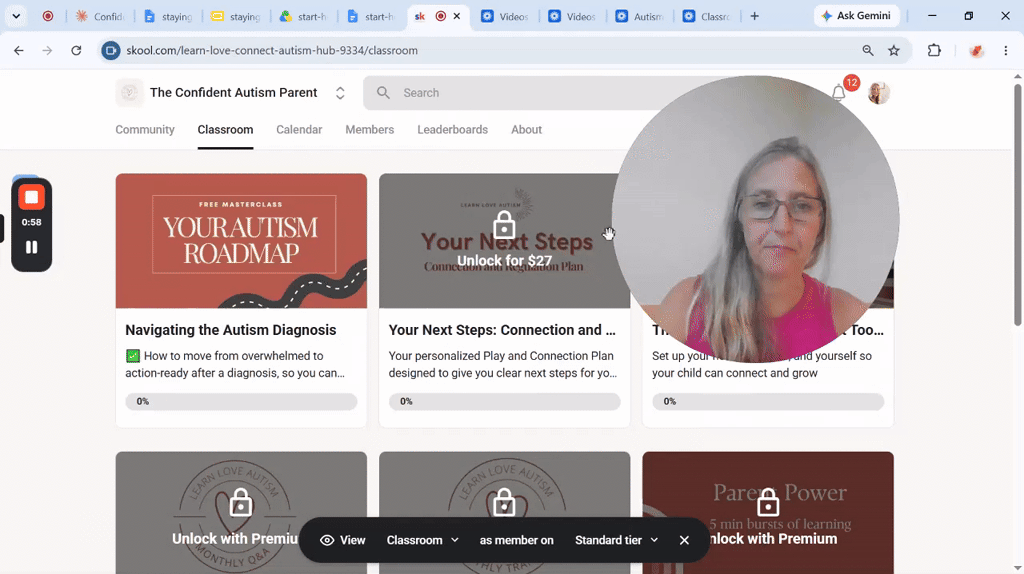Open the About tab
The height and width of the screenshot is (574, 1024).
[x=526, y=129]
